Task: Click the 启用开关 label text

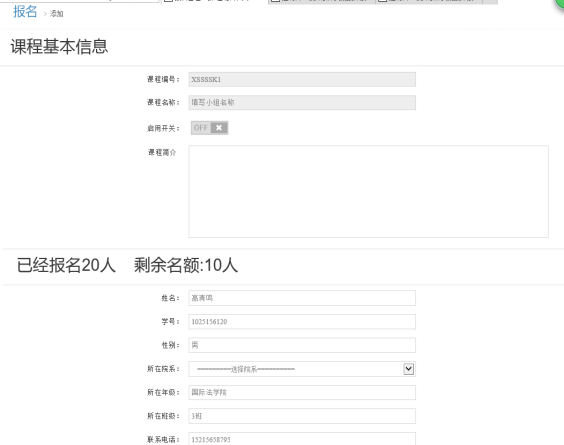Action: tap(163, 128)
